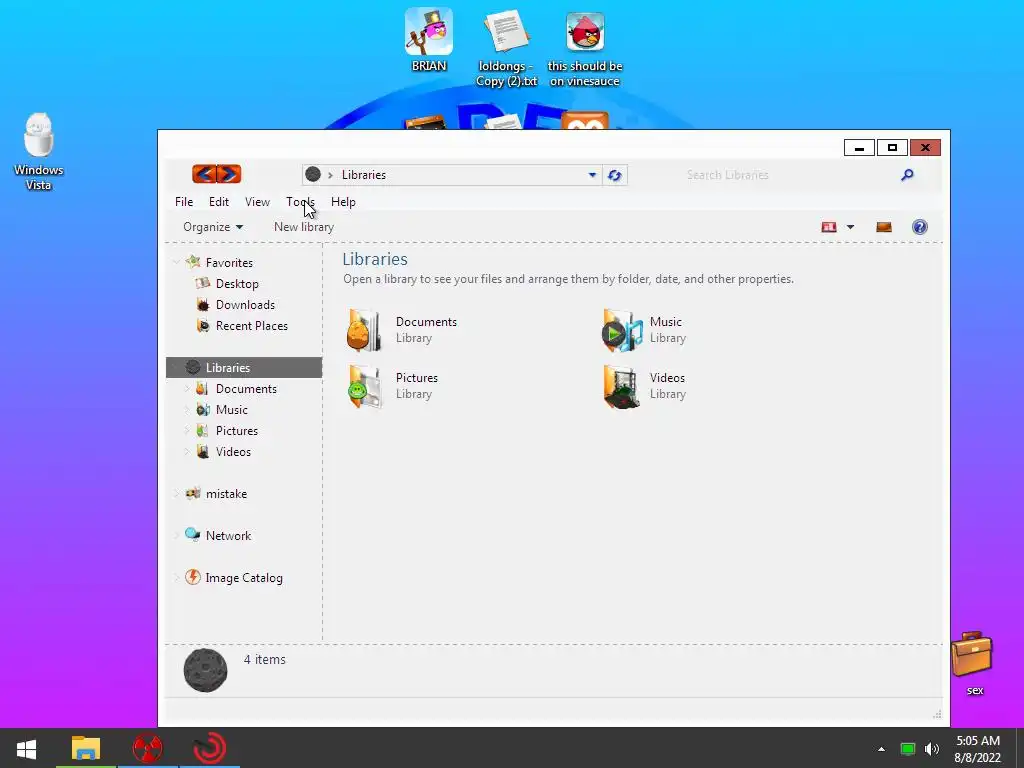Expand the Documents sidebar node arrow
Viewport: 1024px width, 768px height.
point(187,389)
